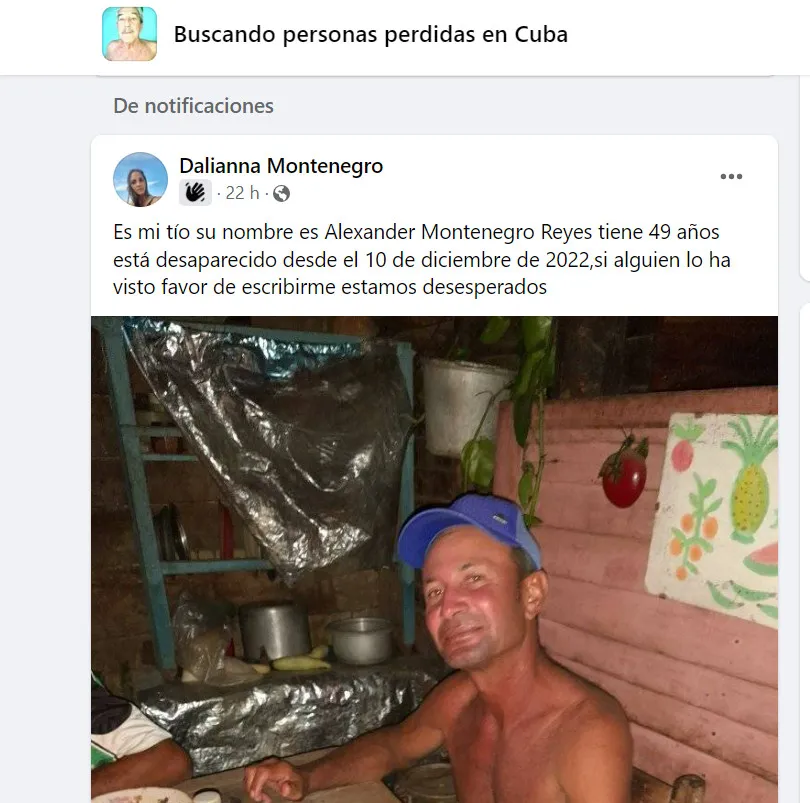Open the missing man's photo in the post
Screen dimensions: 810x803
(x=434, y=559)
